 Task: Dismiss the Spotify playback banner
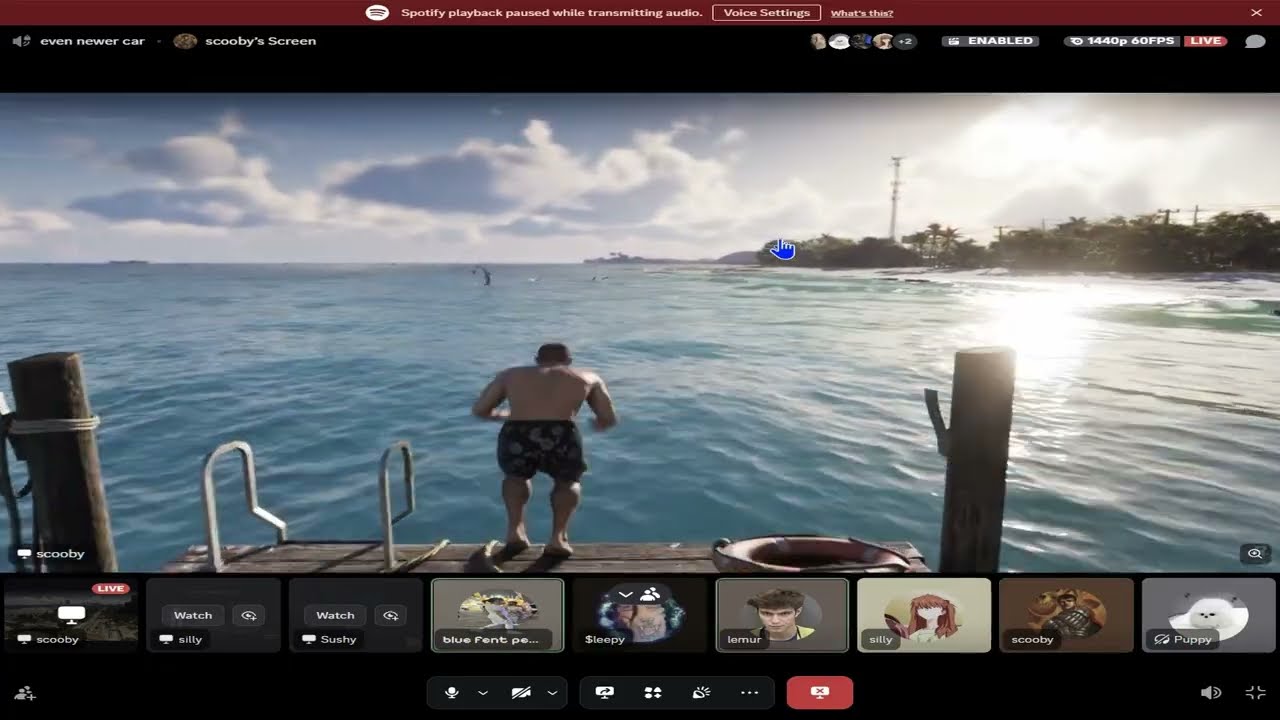(x=1256, y=13)
